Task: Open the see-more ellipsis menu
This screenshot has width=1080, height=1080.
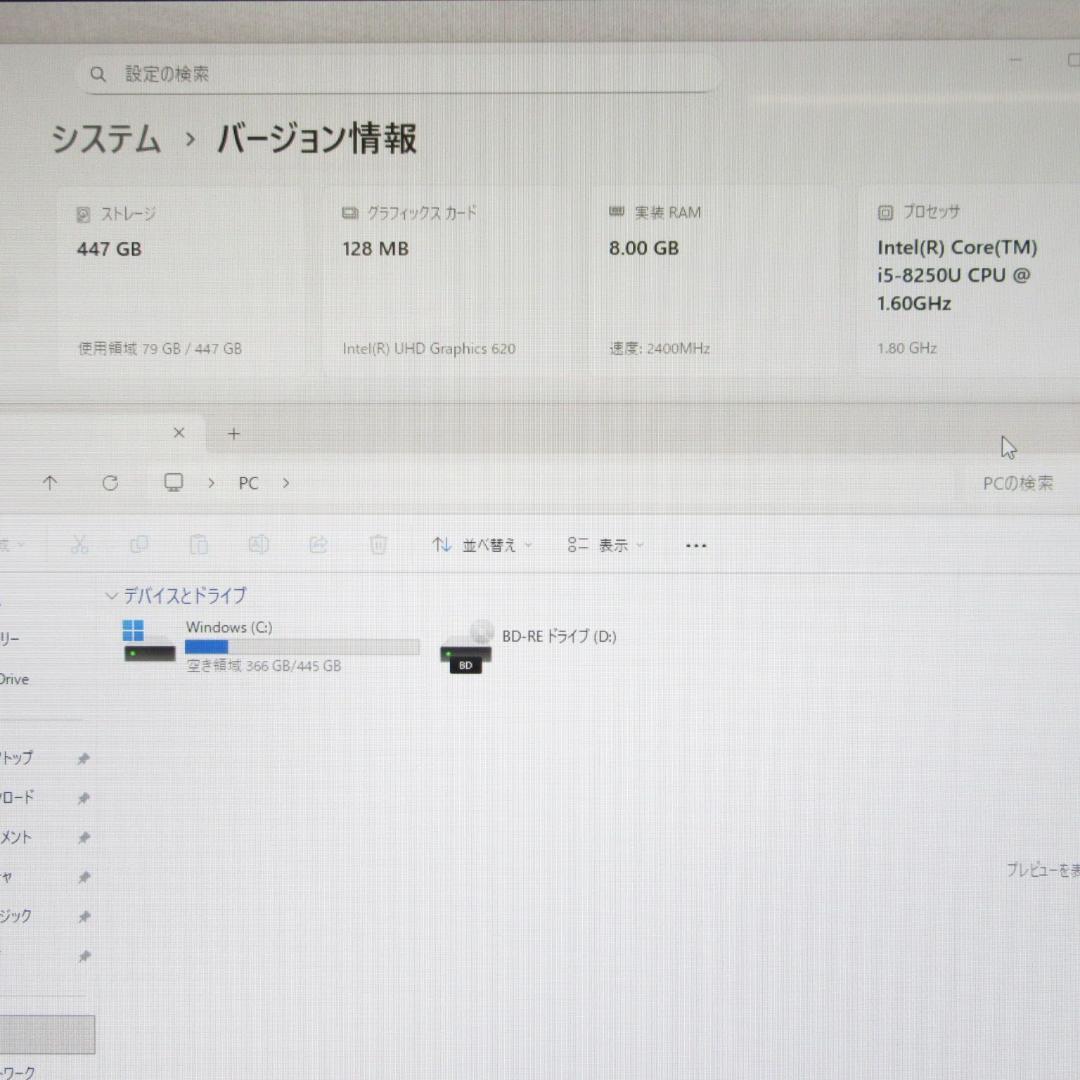Action: pyautogui.click(x=696, y=545)
